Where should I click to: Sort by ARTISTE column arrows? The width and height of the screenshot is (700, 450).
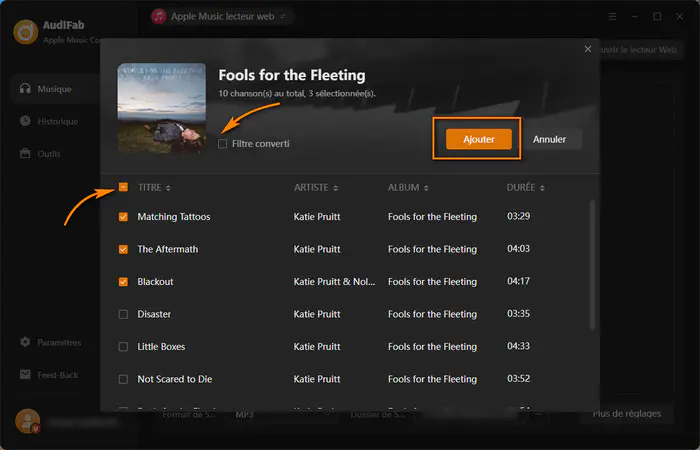(x=335, y=188)
